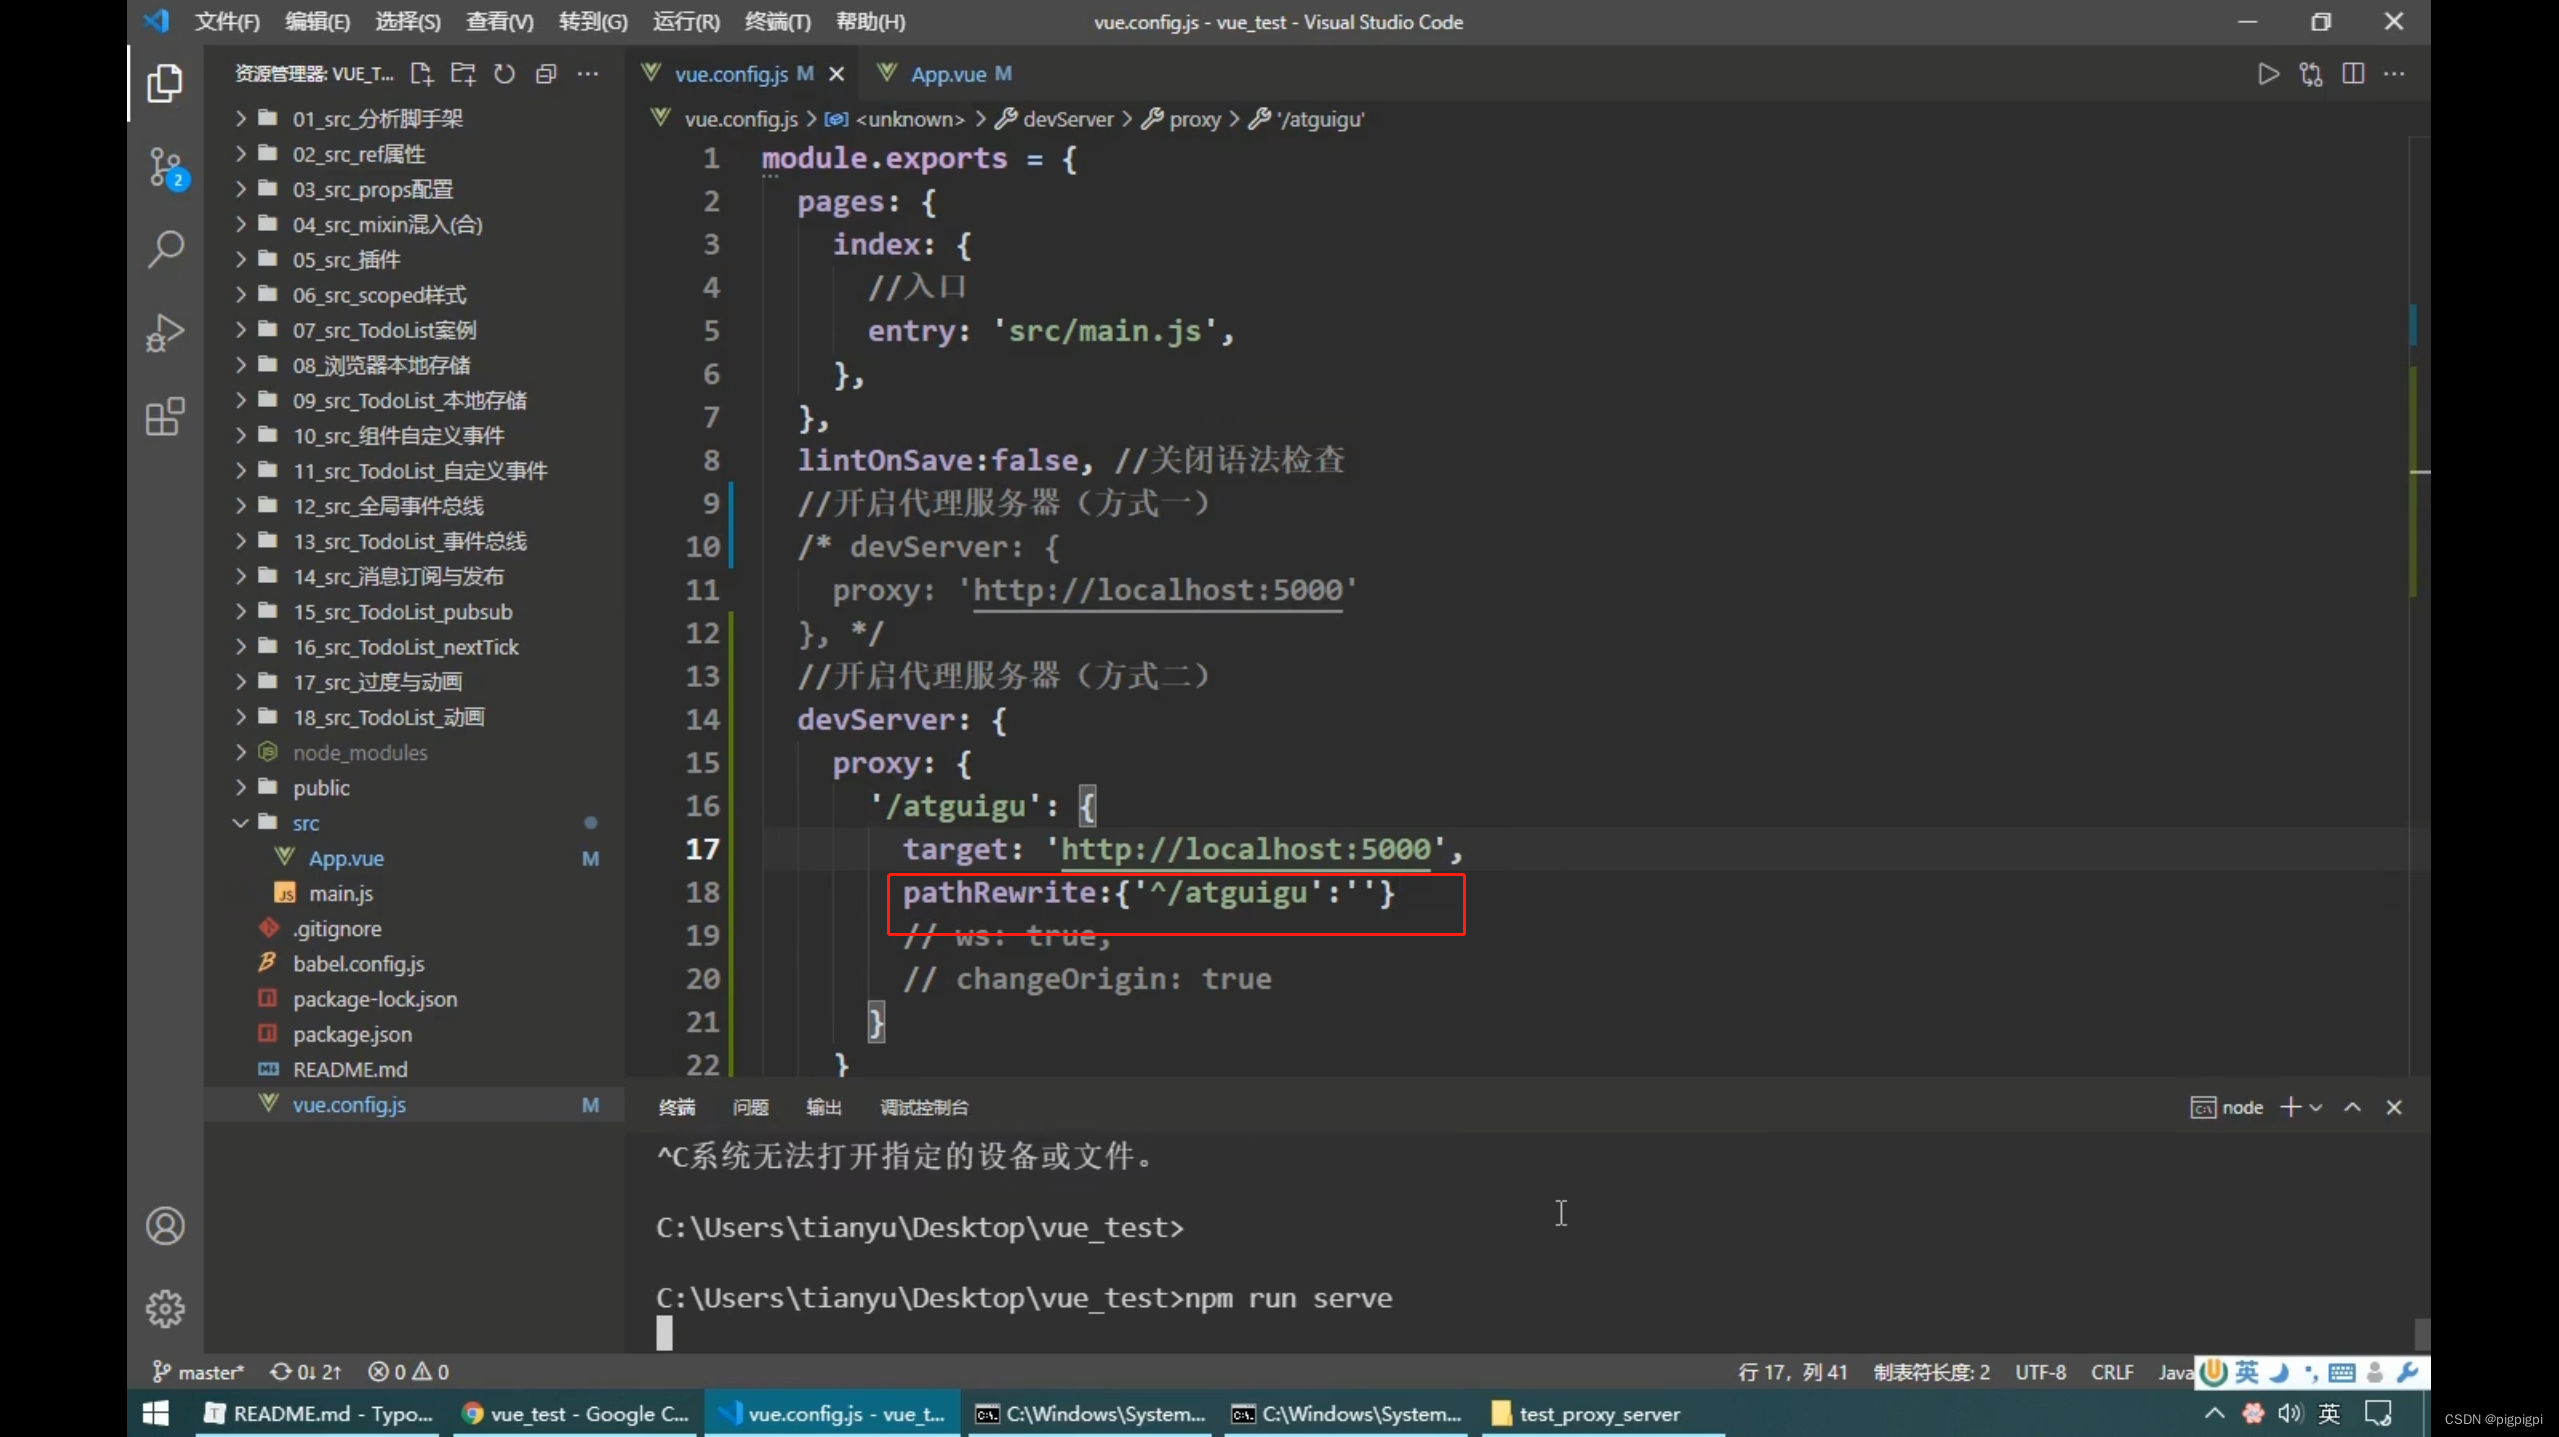Open the 运行(R) menu
Viewport: 2559px width, 1437px height.
coord(686,22)
